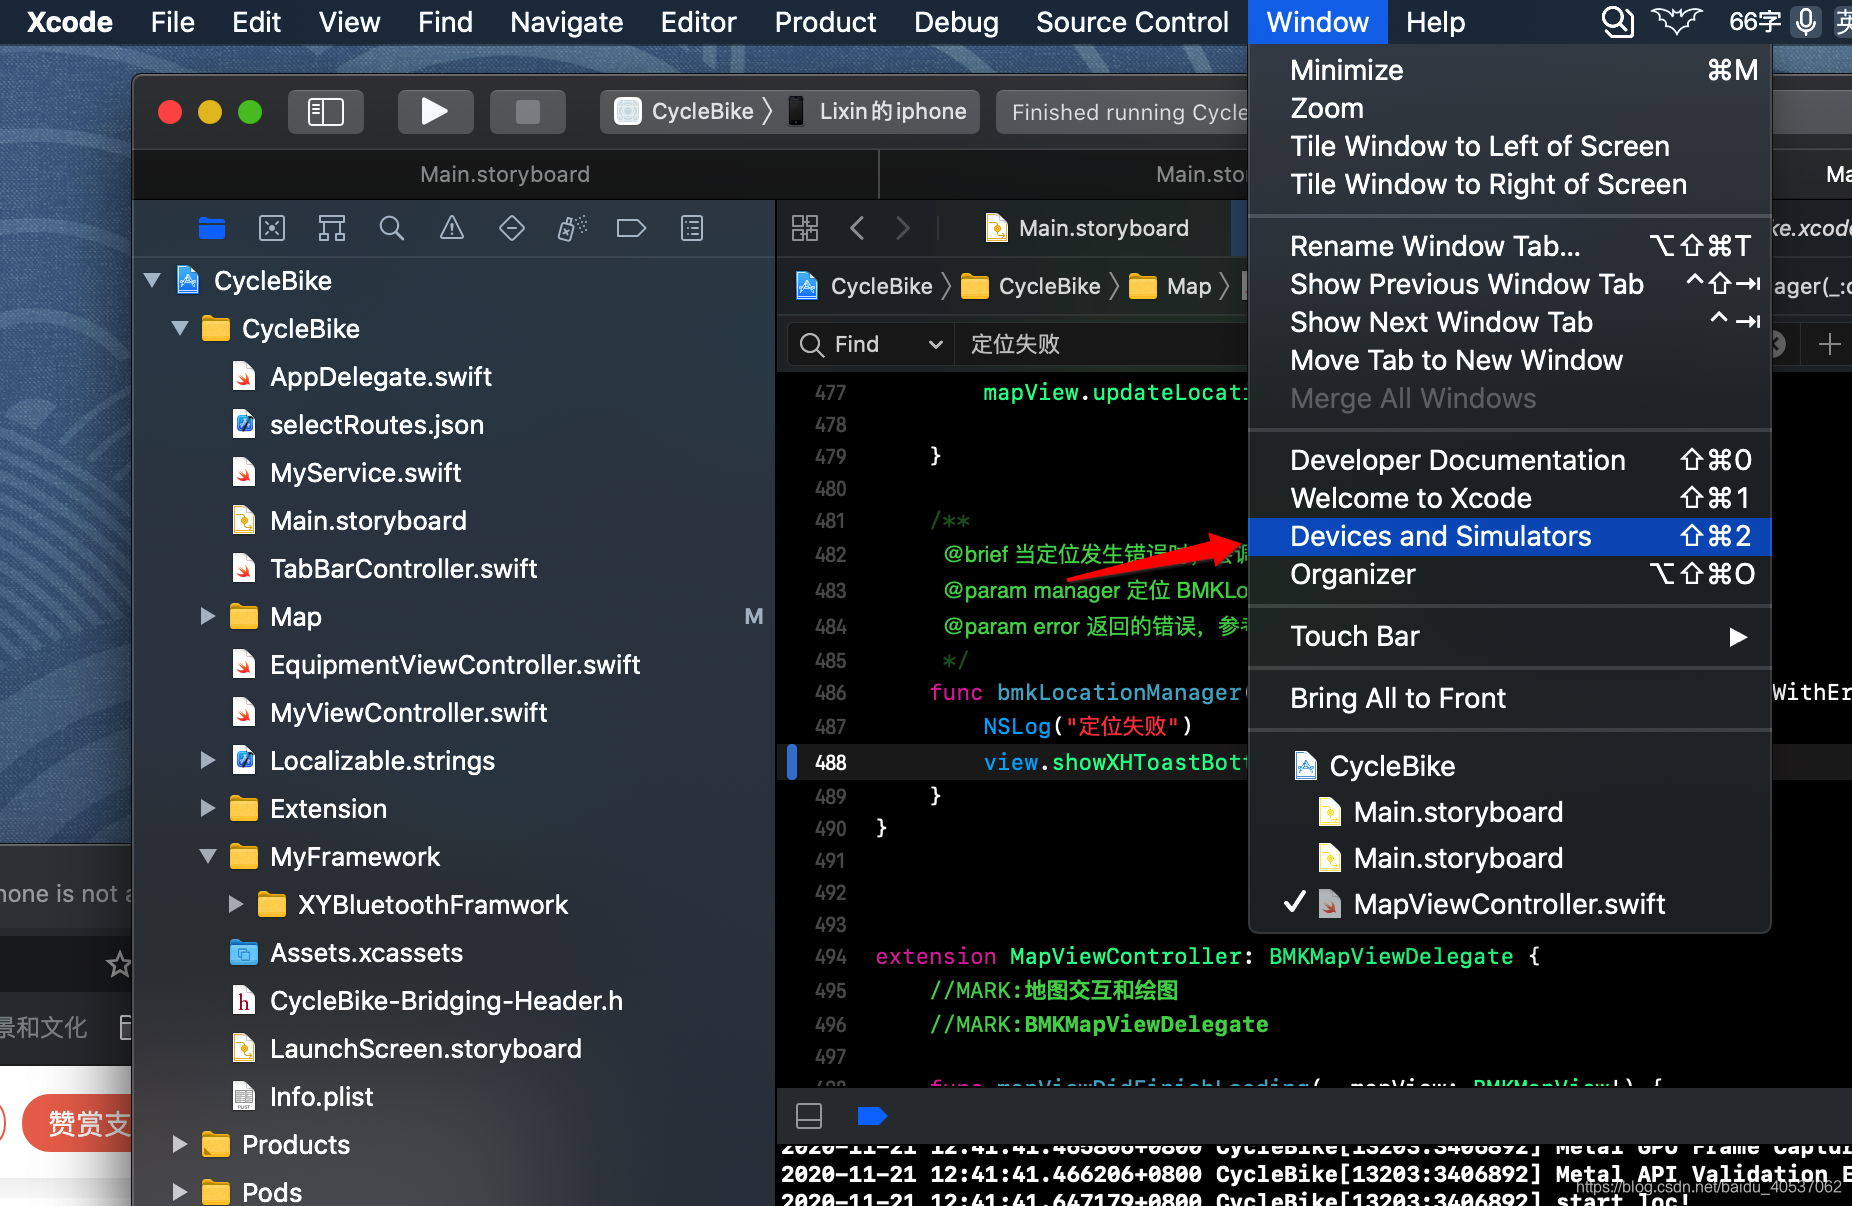Choose Devices and Simulators menu item
Screen dimensions: 1852x1206
click(1510, 537)
